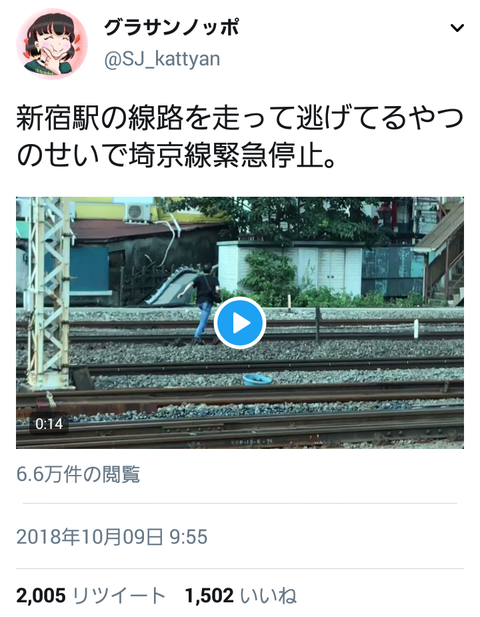Click the like count number 1,502
Screen dimensions: 480x617
click(209, 595)
